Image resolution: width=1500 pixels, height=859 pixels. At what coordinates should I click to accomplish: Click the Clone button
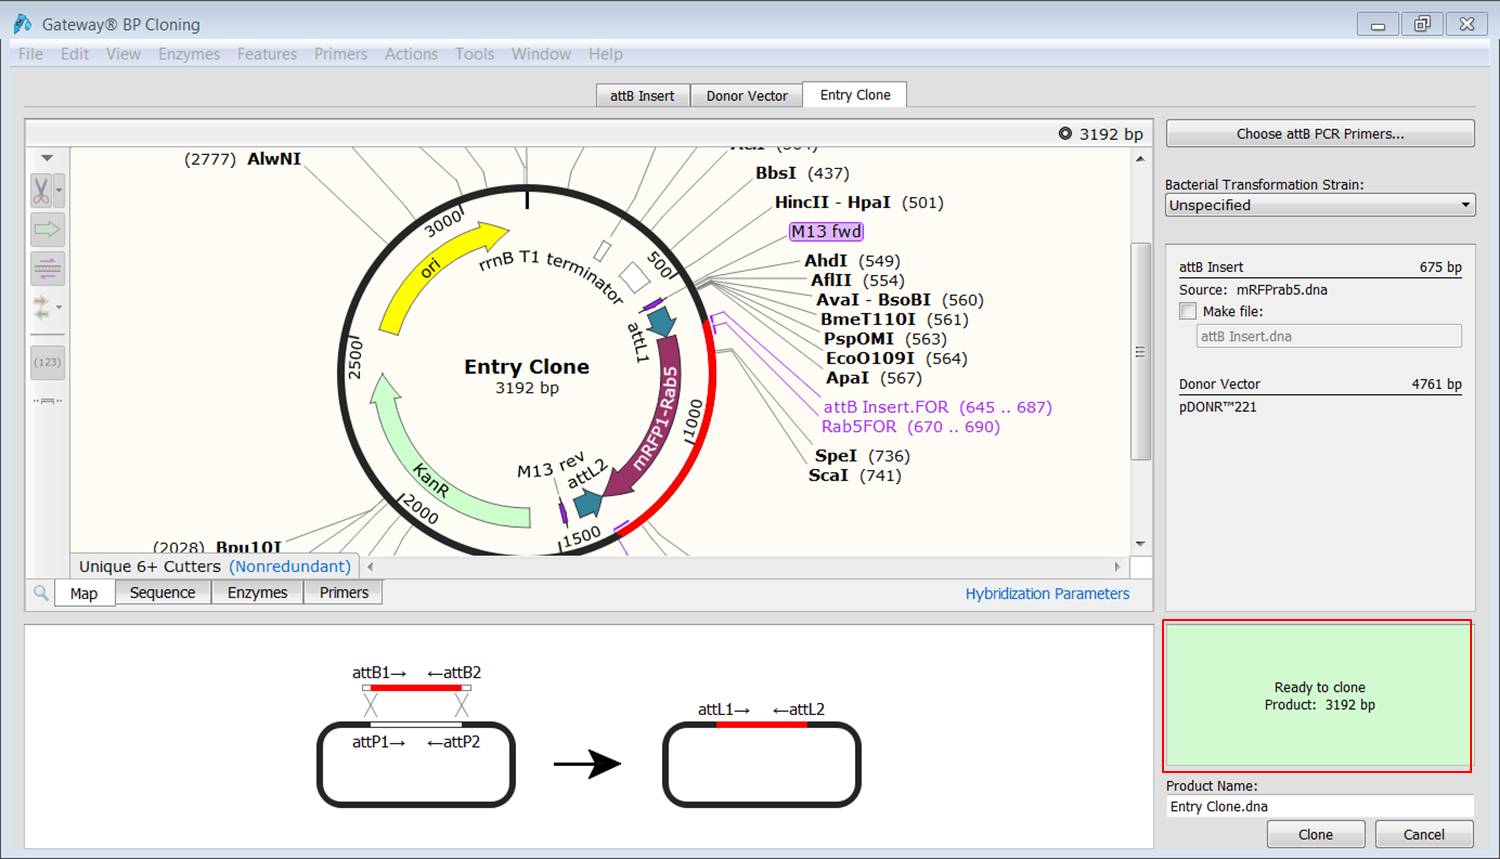pyautogui.click(x=1315, y=835)
